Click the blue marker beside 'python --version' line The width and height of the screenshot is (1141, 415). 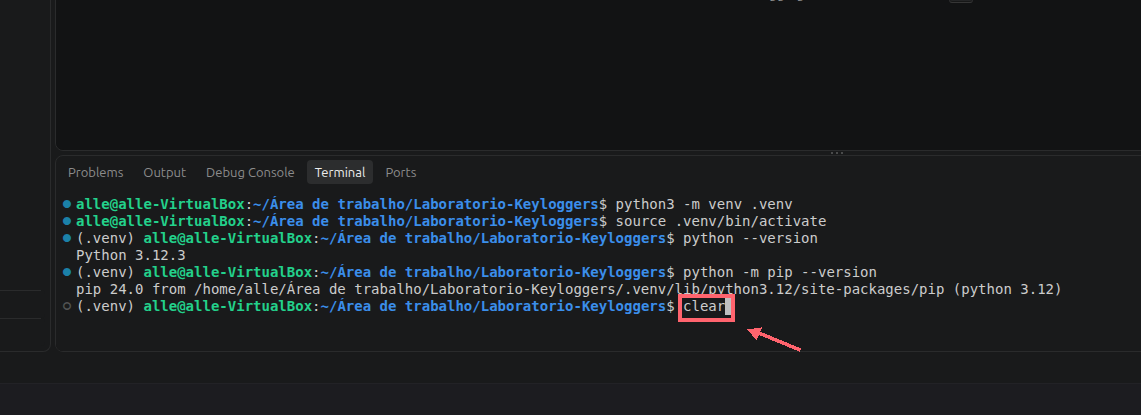point(67,238)
